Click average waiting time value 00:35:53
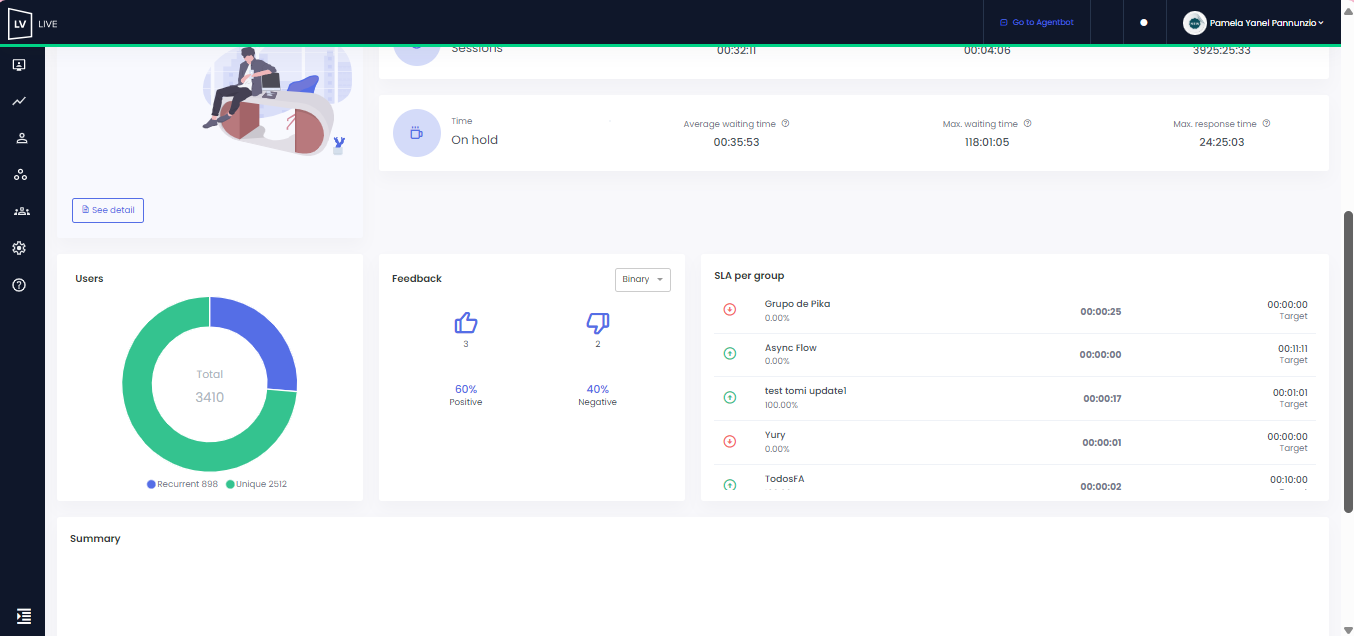Image resolution: width=1354 pixels, height=636 pixels. click(736, 142)
